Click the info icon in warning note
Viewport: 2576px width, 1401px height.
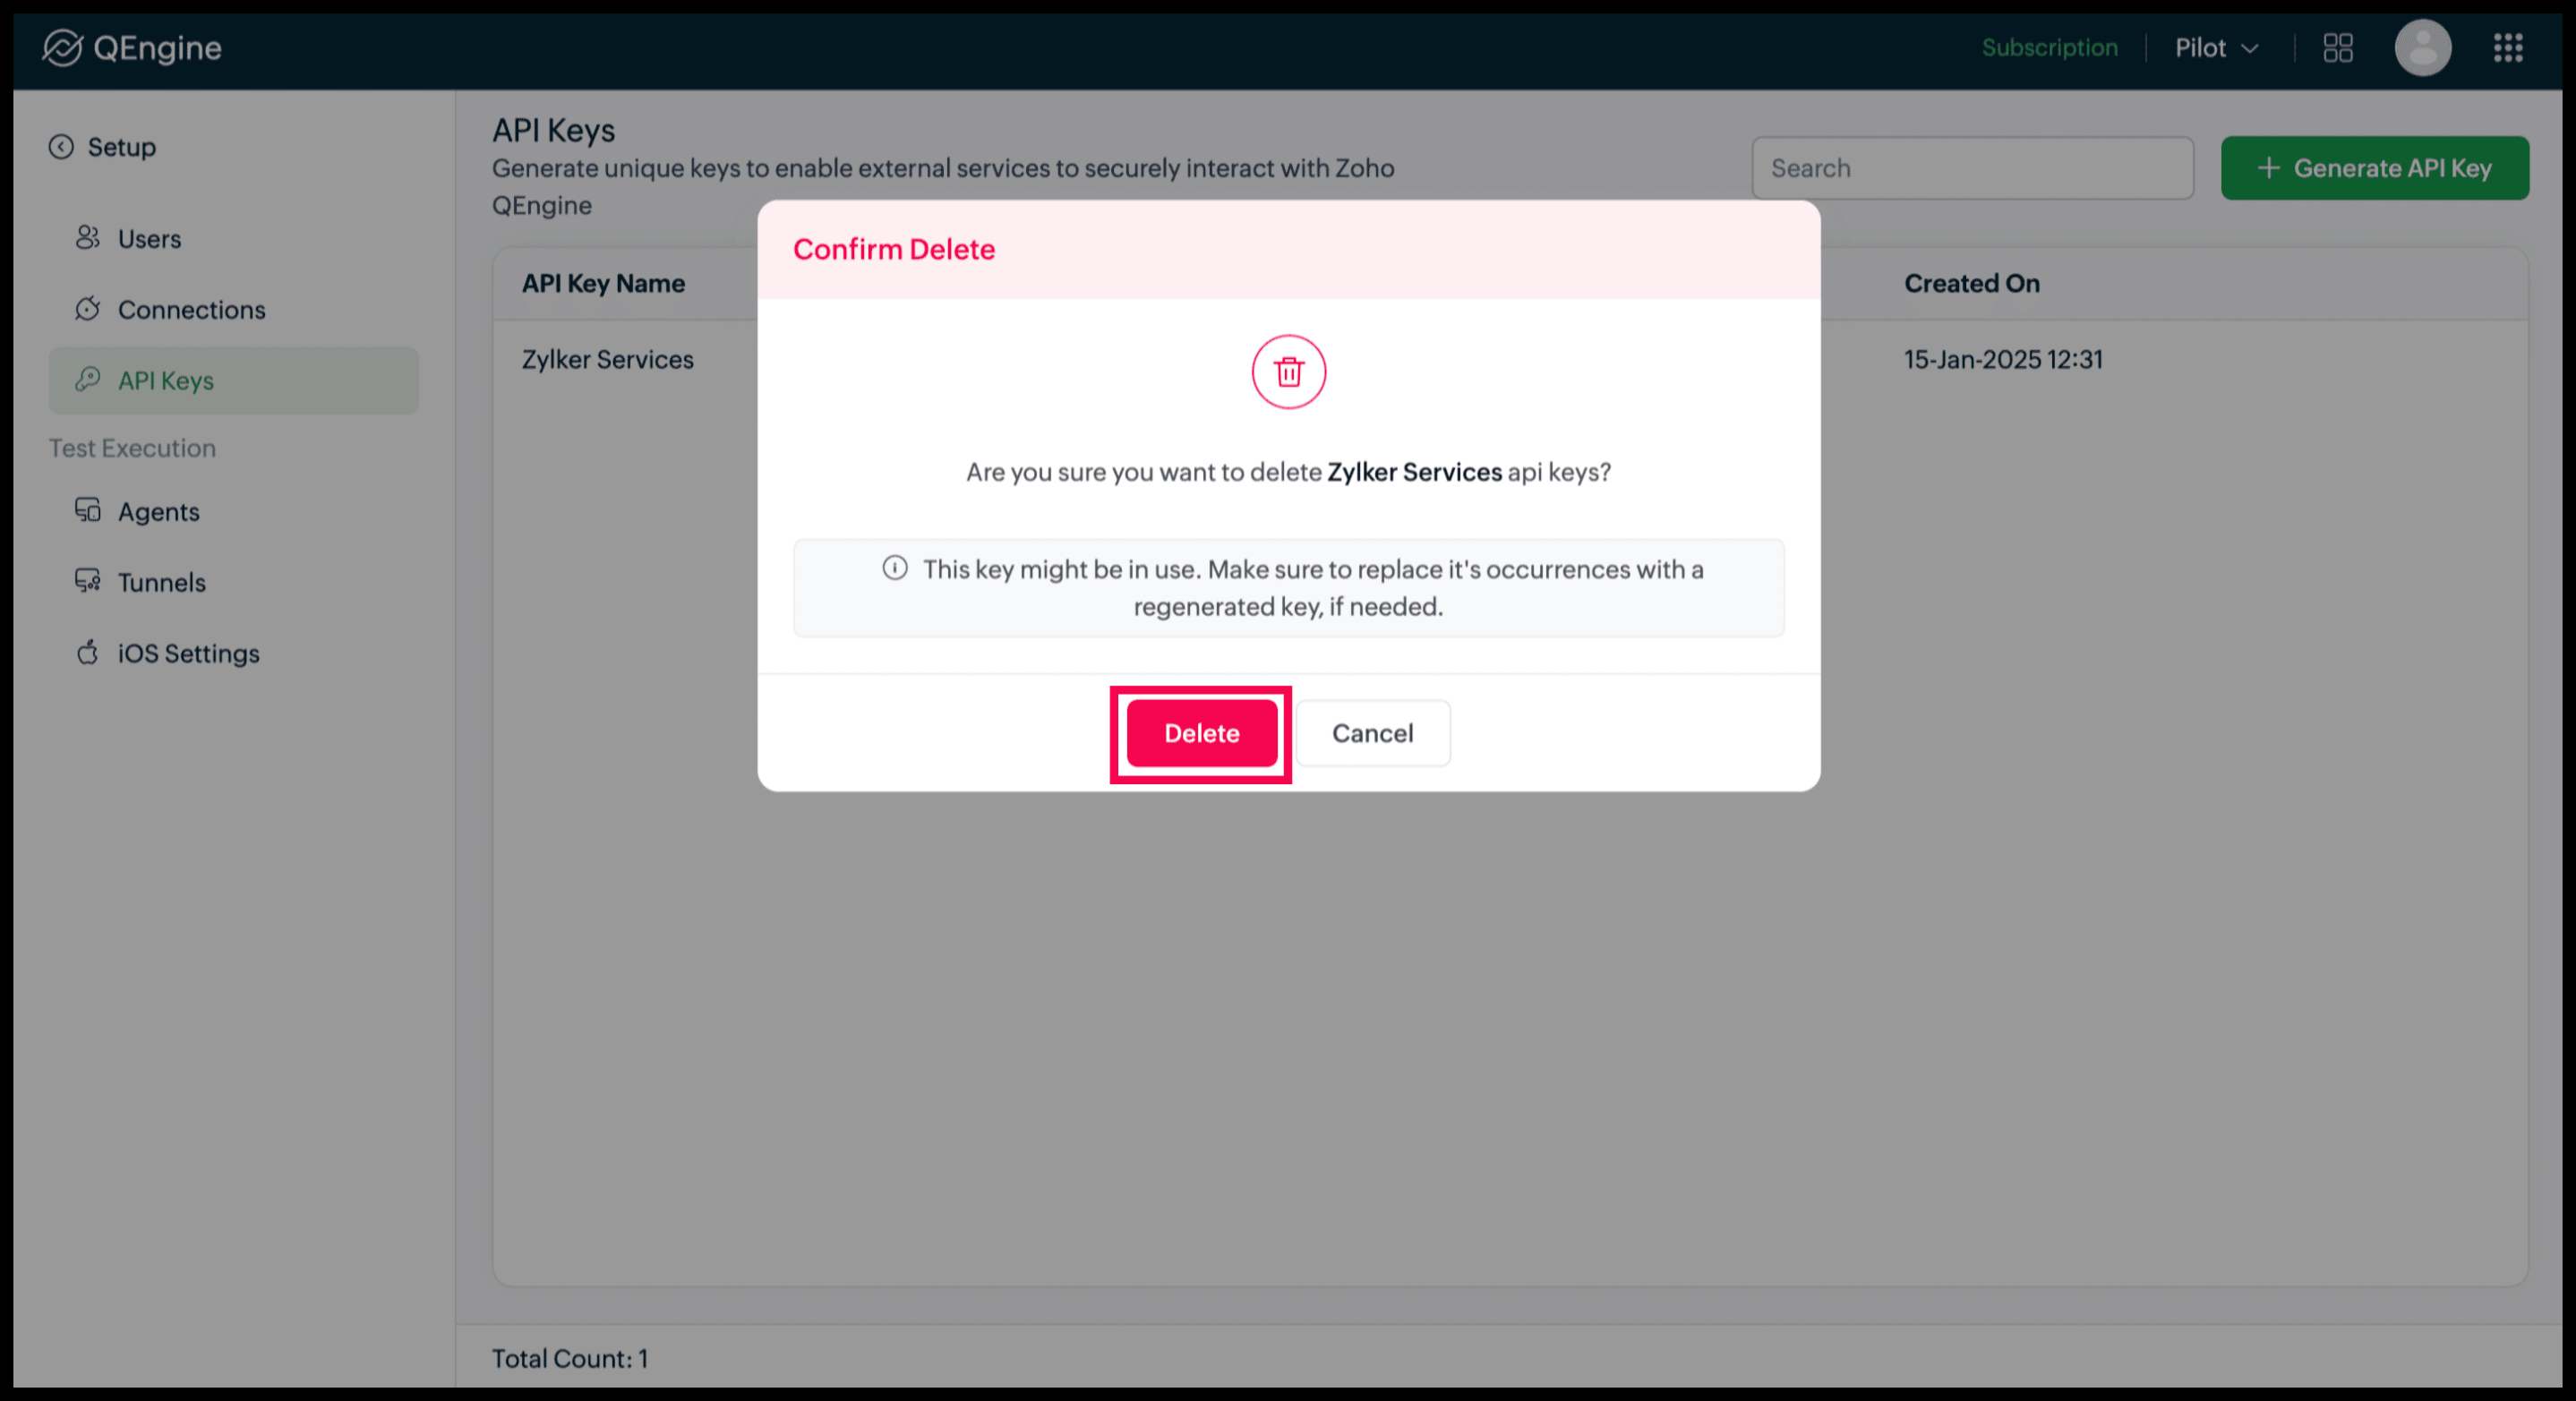895,569
